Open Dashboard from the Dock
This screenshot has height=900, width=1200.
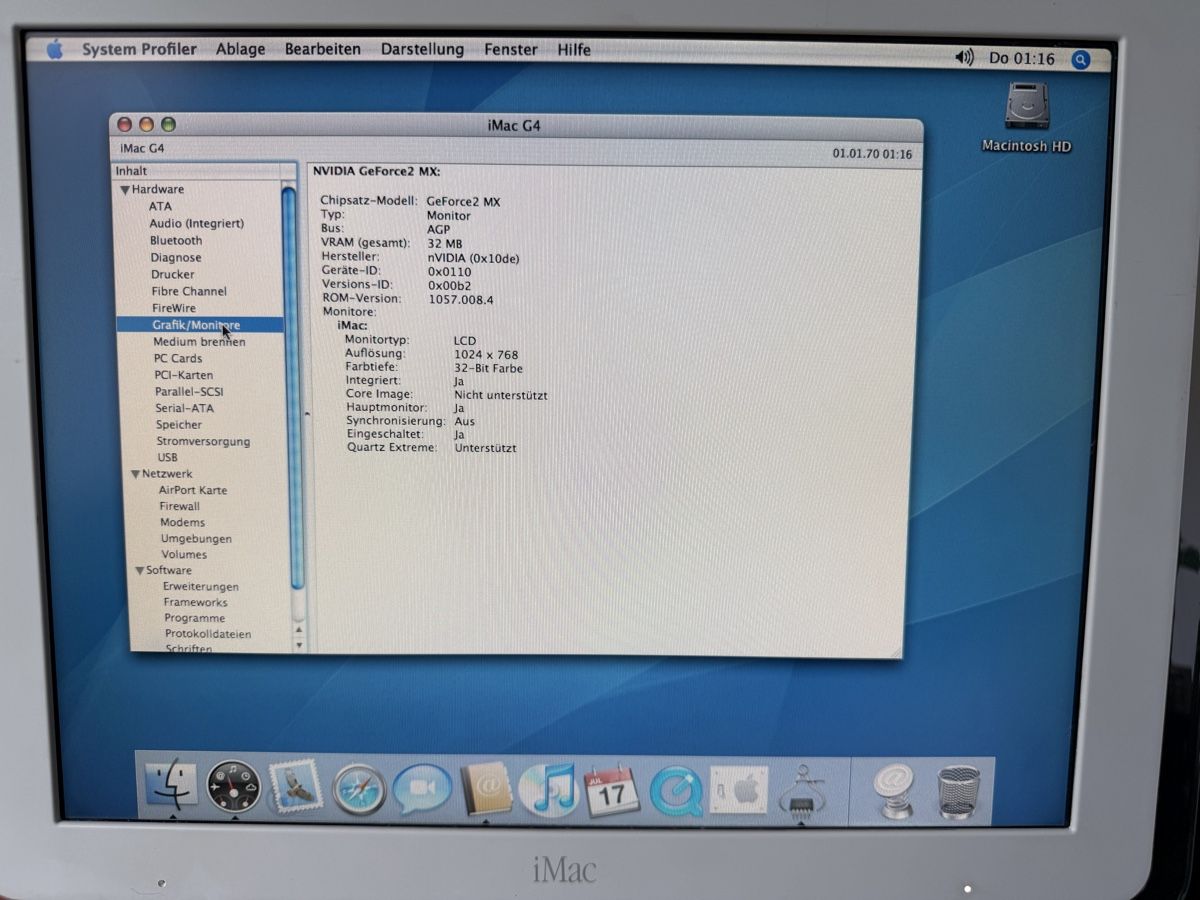[234, 787]
